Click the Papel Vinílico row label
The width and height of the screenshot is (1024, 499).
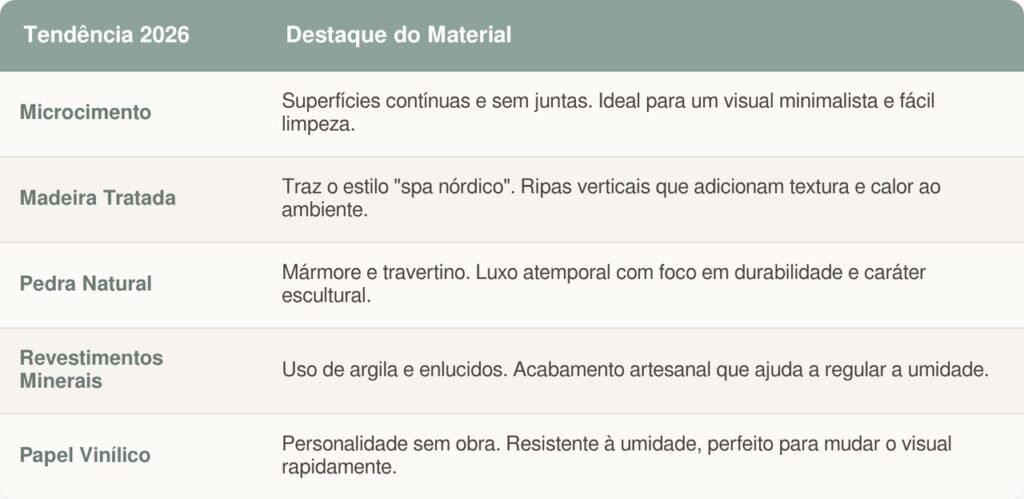[x=85, y=455]
